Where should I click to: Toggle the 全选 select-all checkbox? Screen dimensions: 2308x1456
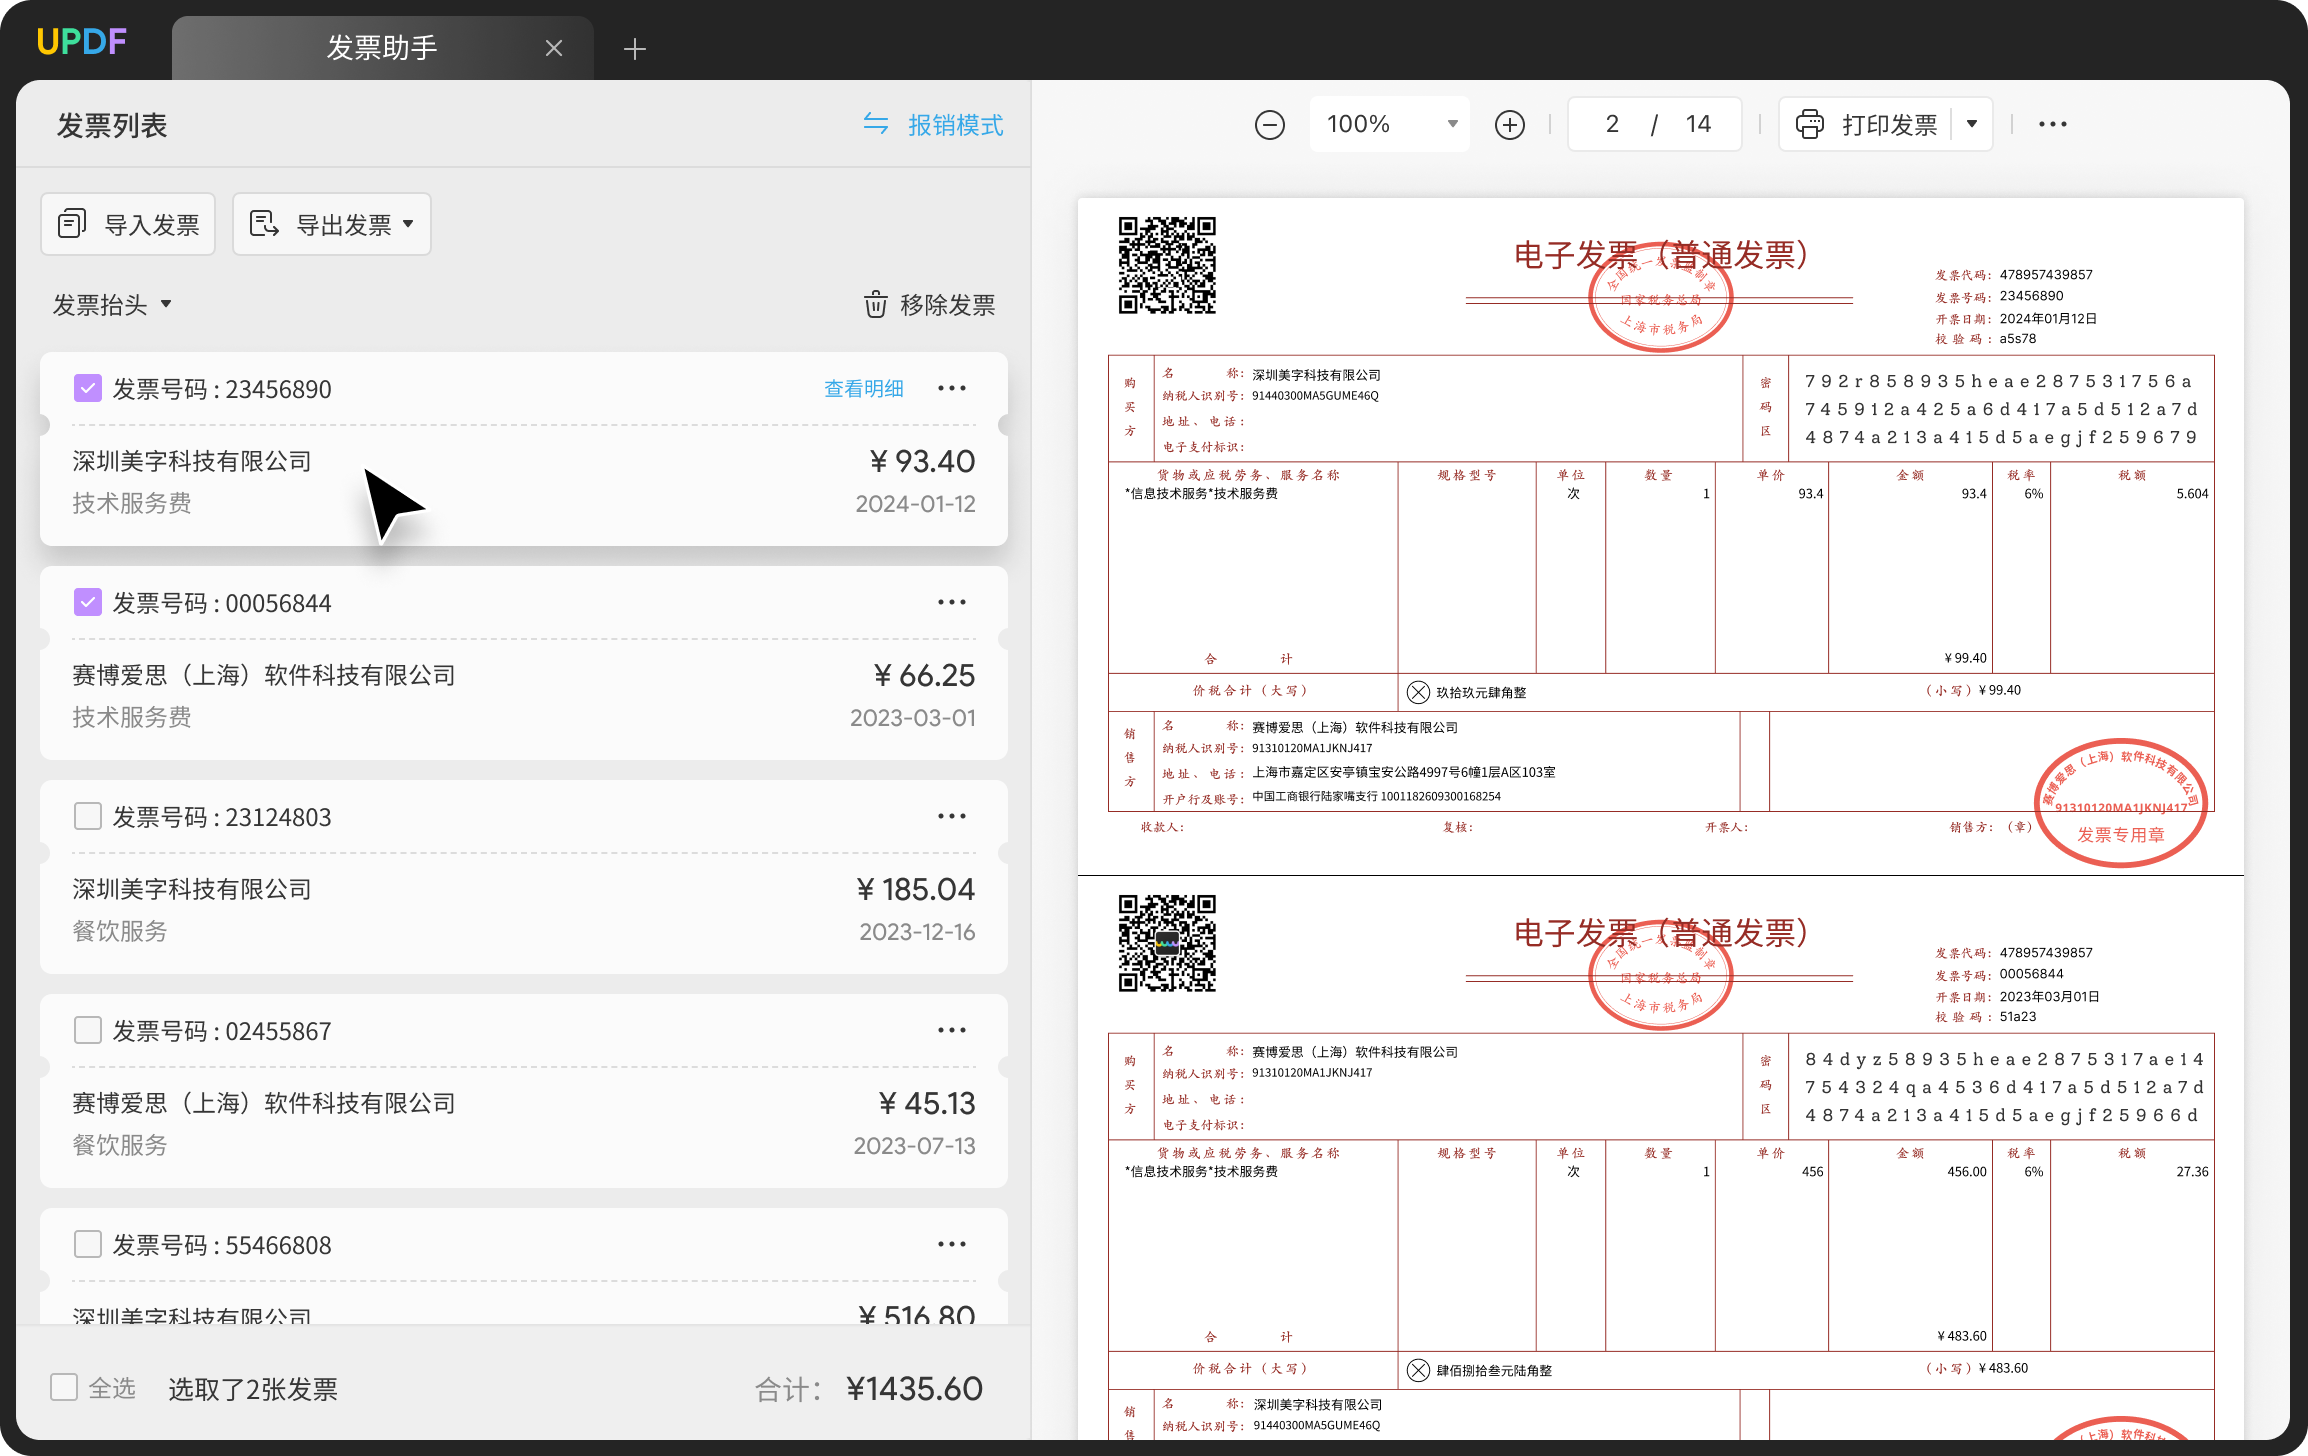point(64,1387)
